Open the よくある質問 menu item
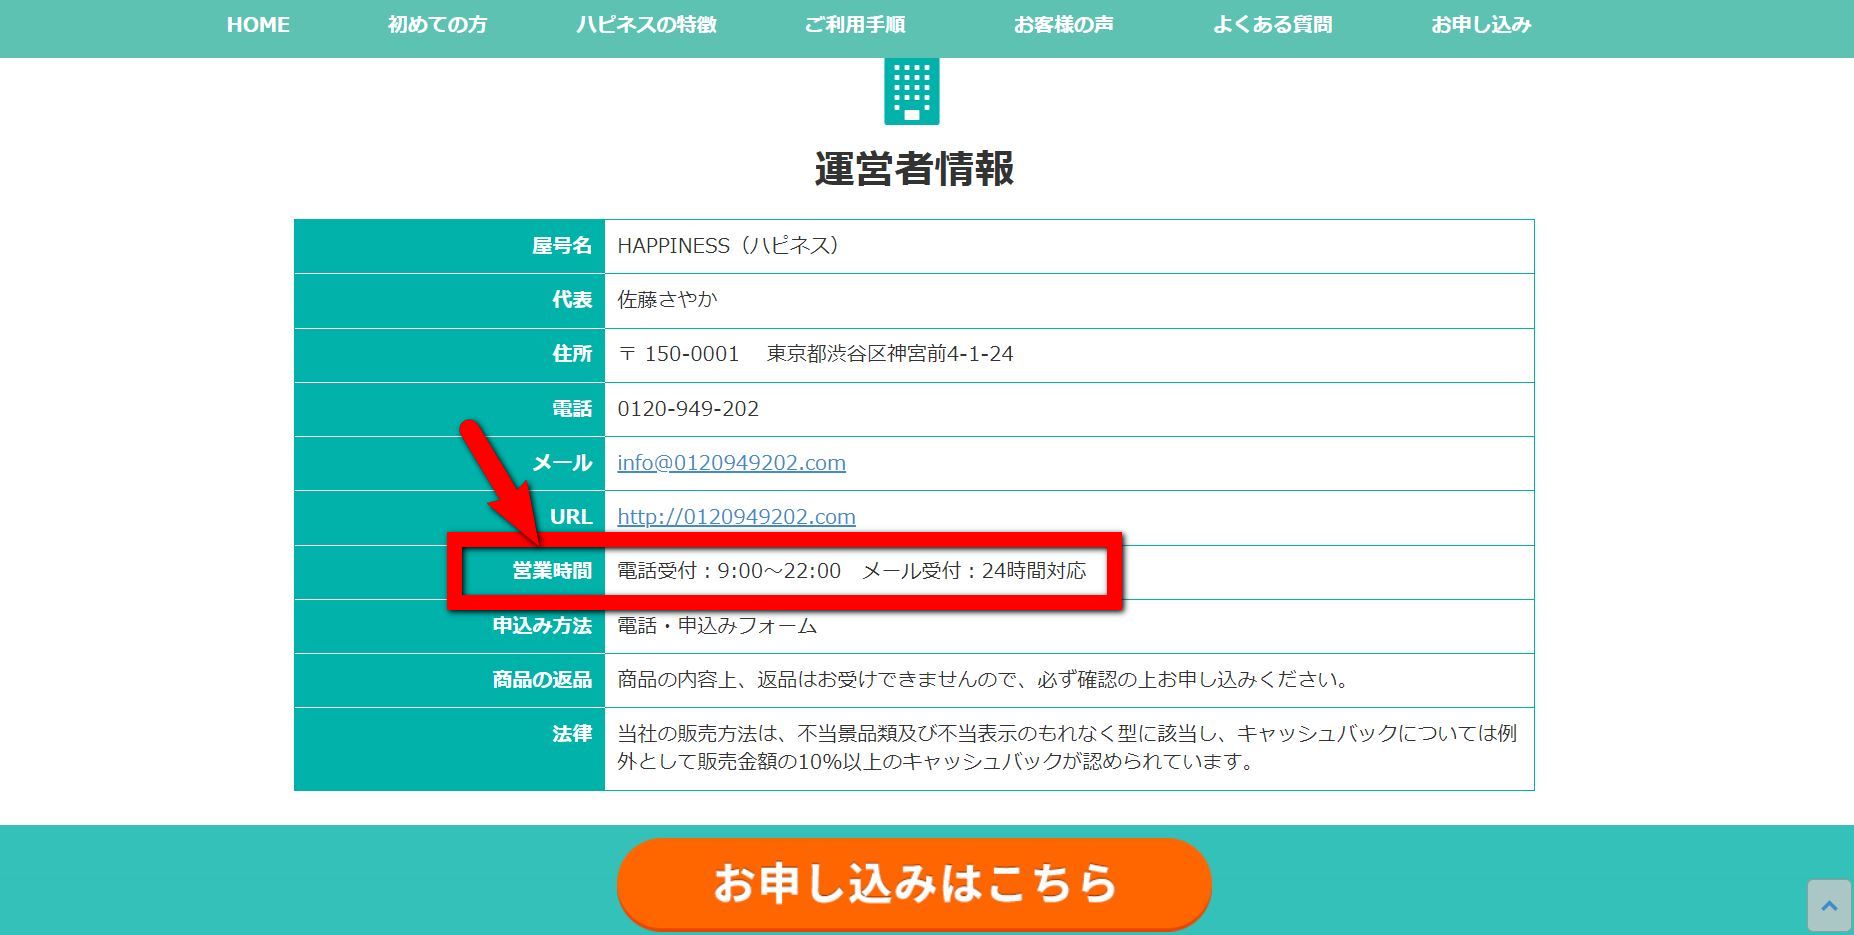Image resolution: width=1854 pixels, height=935 pixels. pyautogui.click(x=1272, y=25)
